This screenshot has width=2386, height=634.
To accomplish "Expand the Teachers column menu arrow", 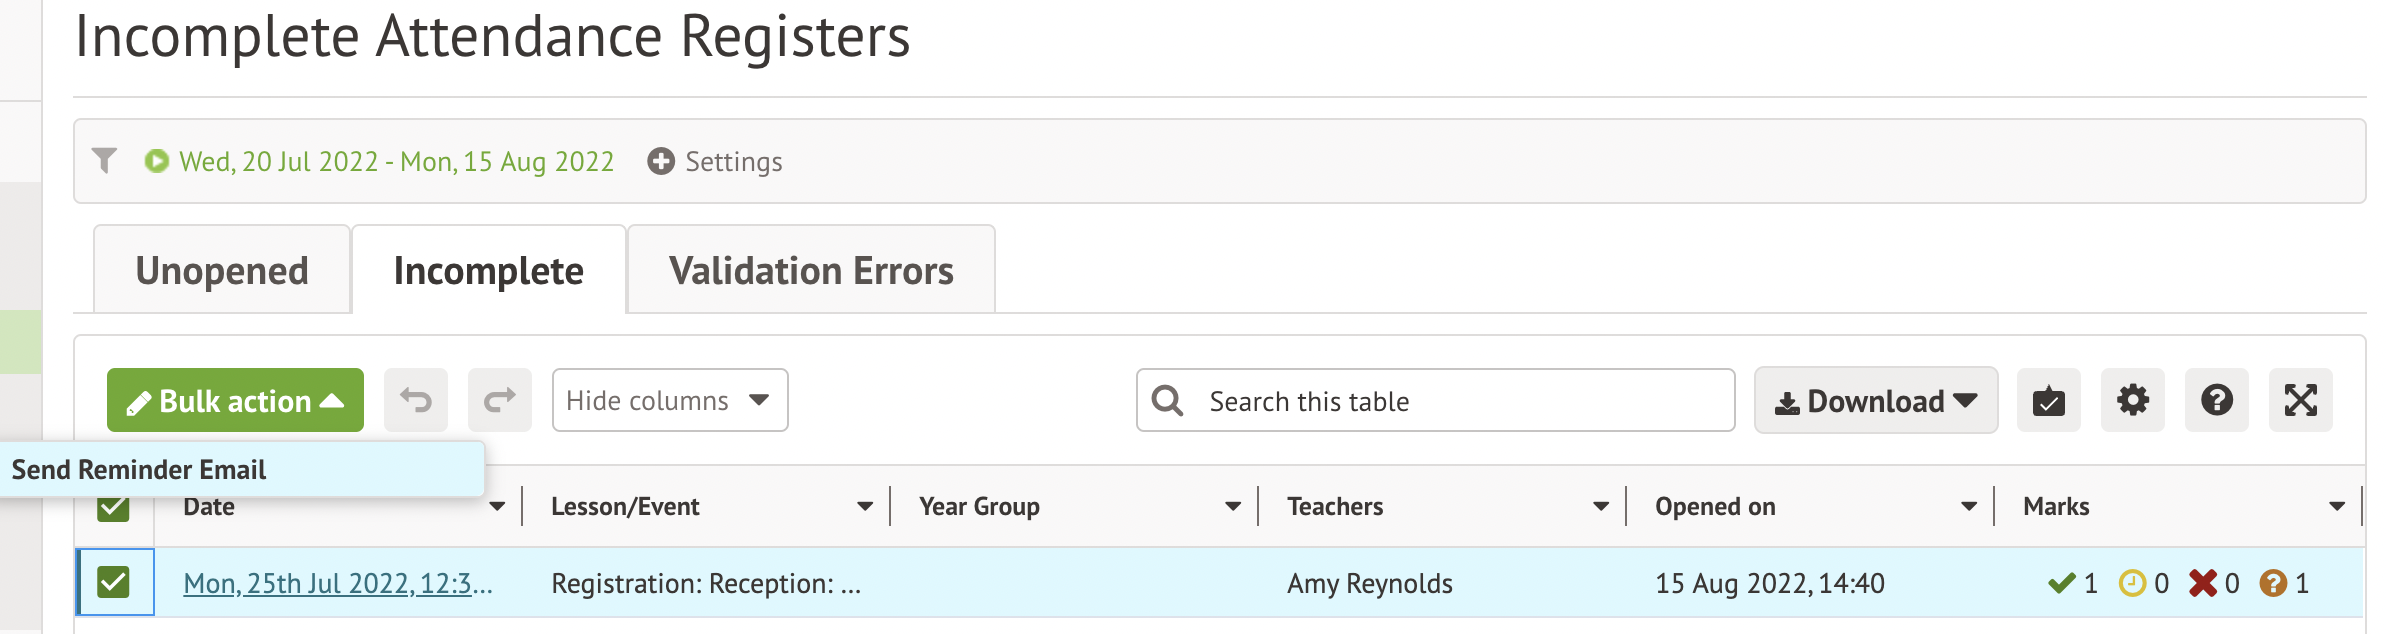I will [1601, 507].
